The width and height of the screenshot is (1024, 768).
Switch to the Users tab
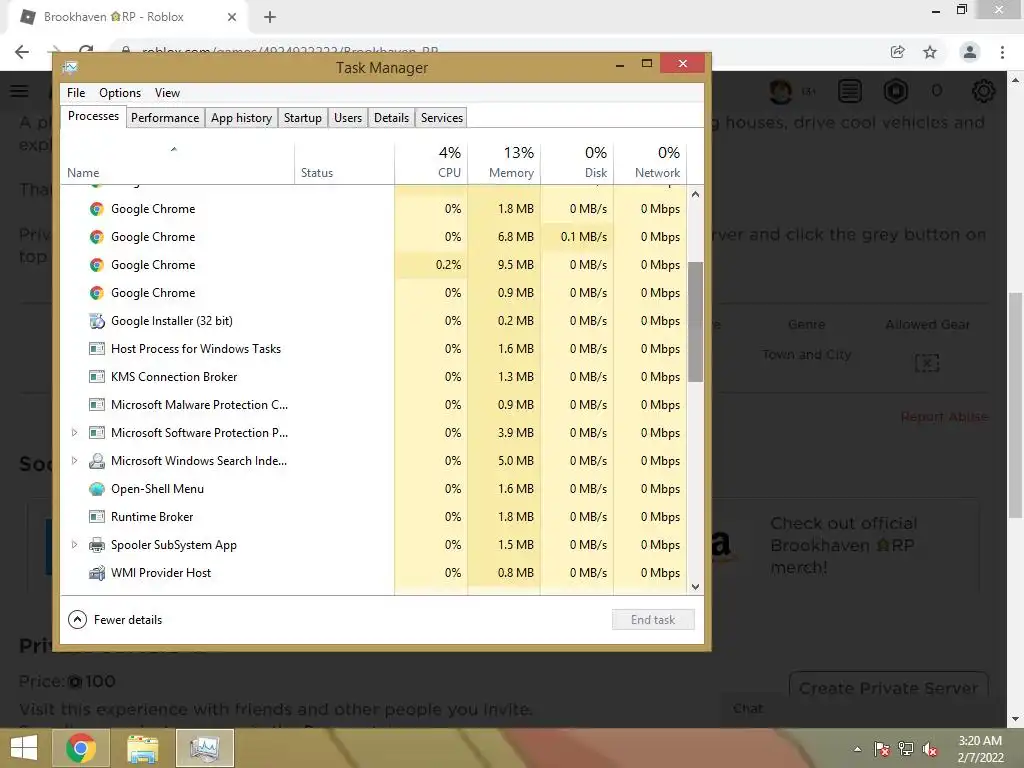click(x=348, y=118)
